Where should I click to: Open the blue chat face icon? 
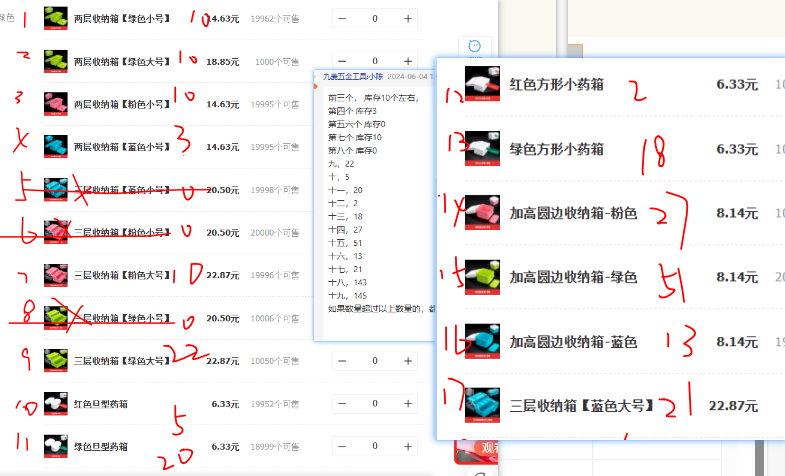[x=474, y=47]
